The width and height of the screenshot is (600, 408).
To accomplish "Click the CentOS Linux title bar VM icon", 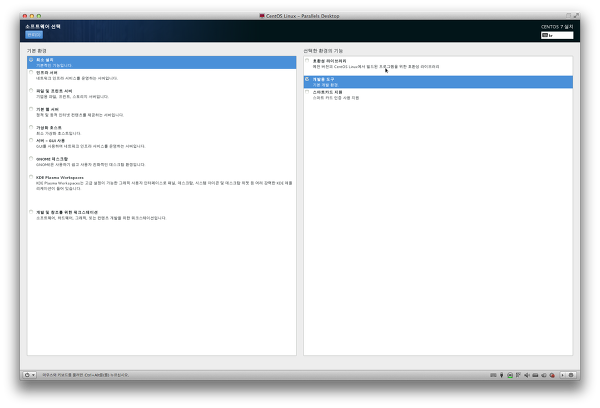I will coord(262,16).
